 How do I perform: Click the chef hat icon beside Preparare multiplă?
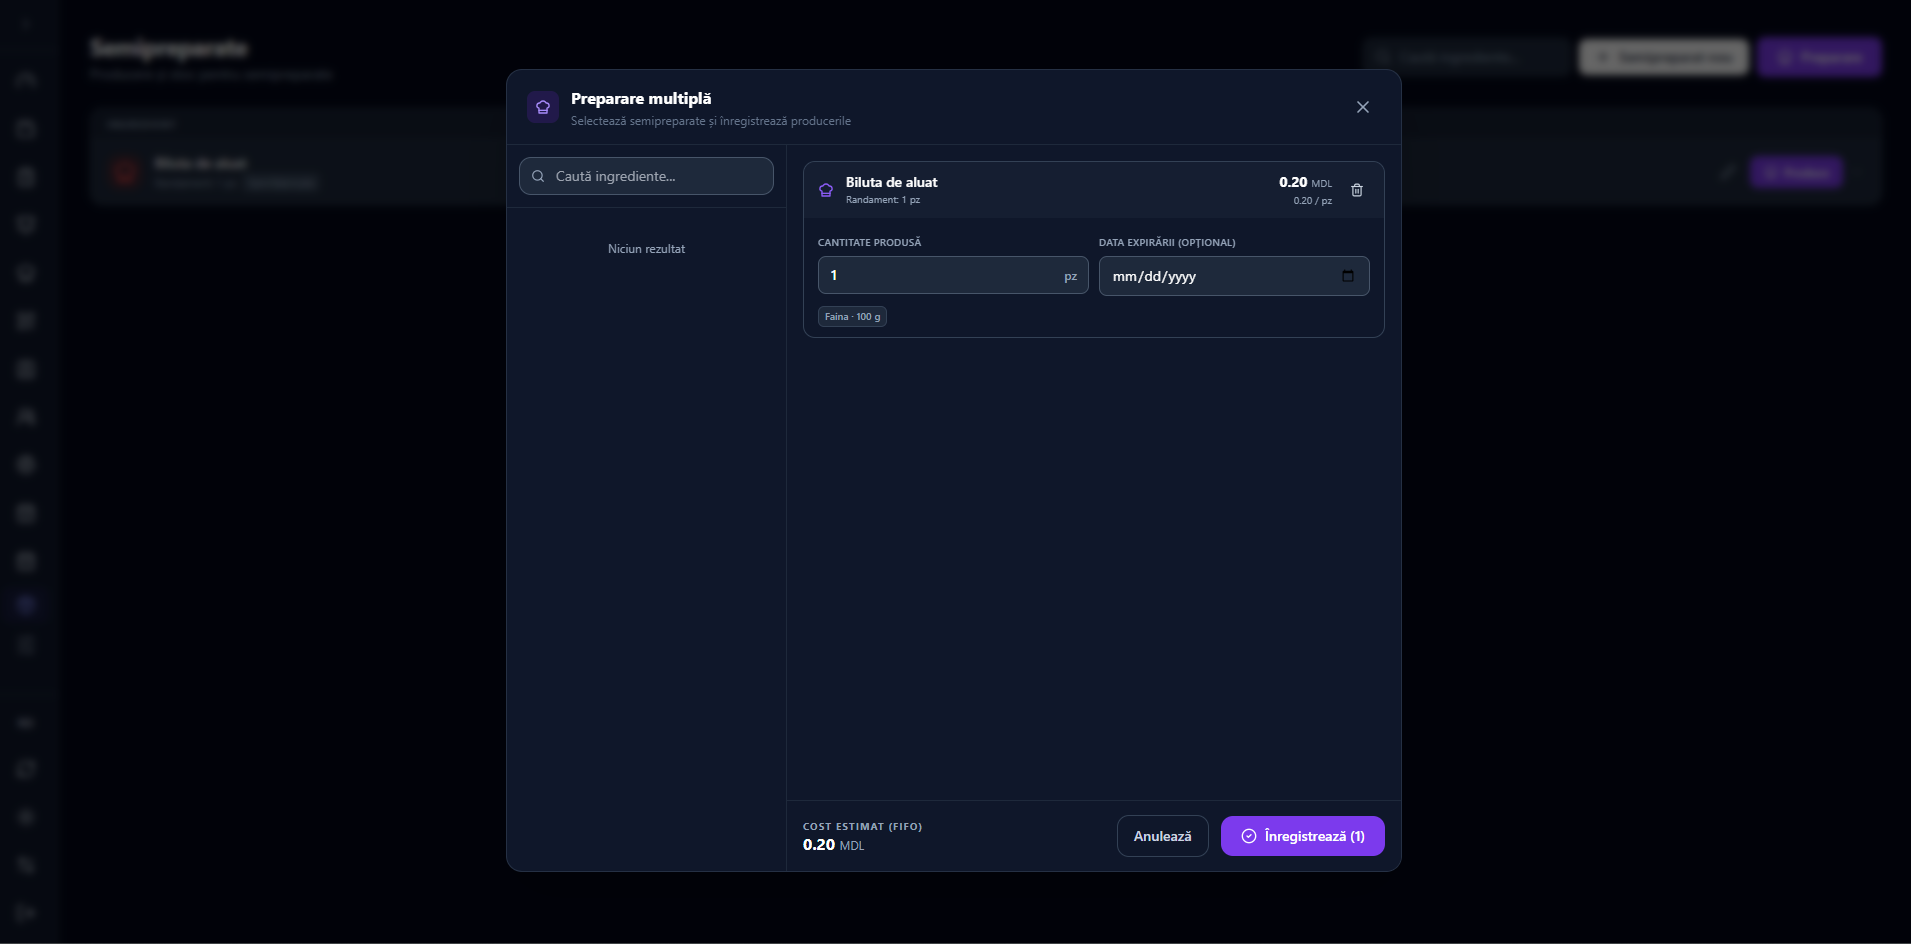[x=543, y=107]
